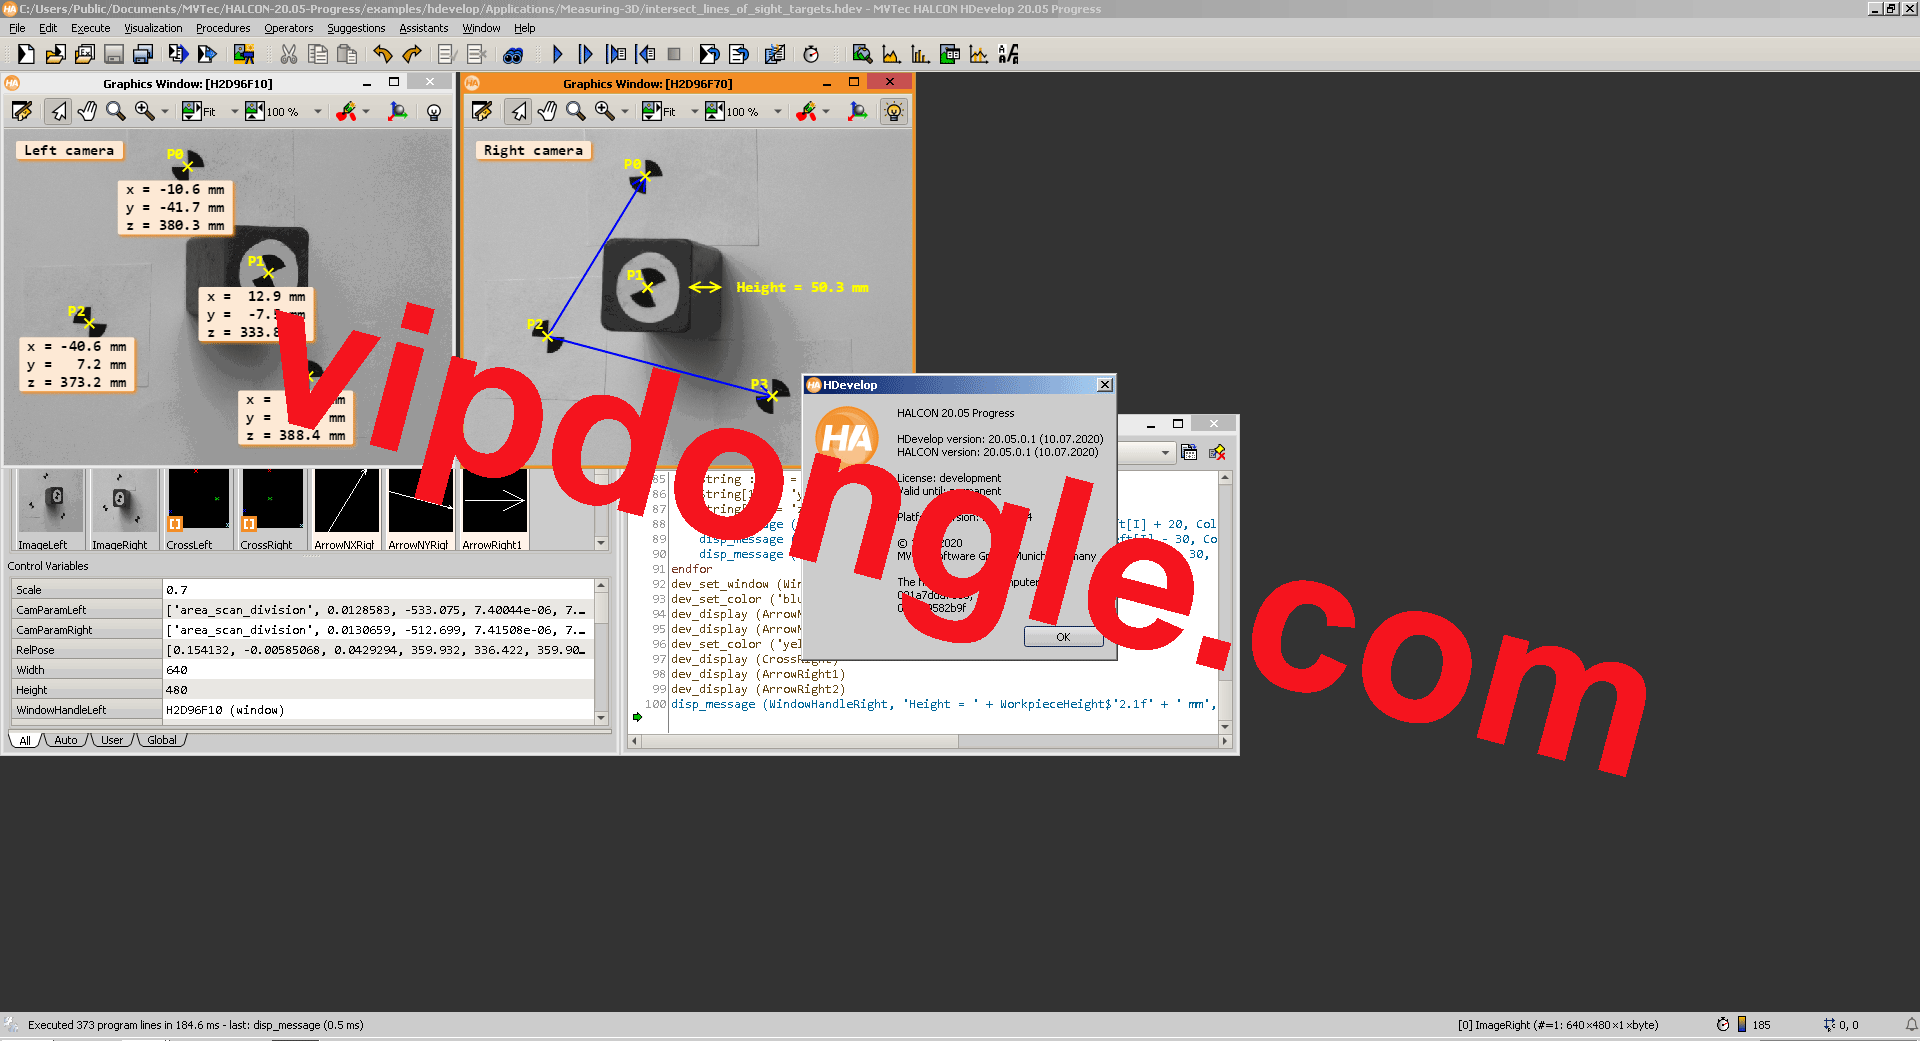Open the Visualization menu
The image size is (1920, 1041).
152,28
